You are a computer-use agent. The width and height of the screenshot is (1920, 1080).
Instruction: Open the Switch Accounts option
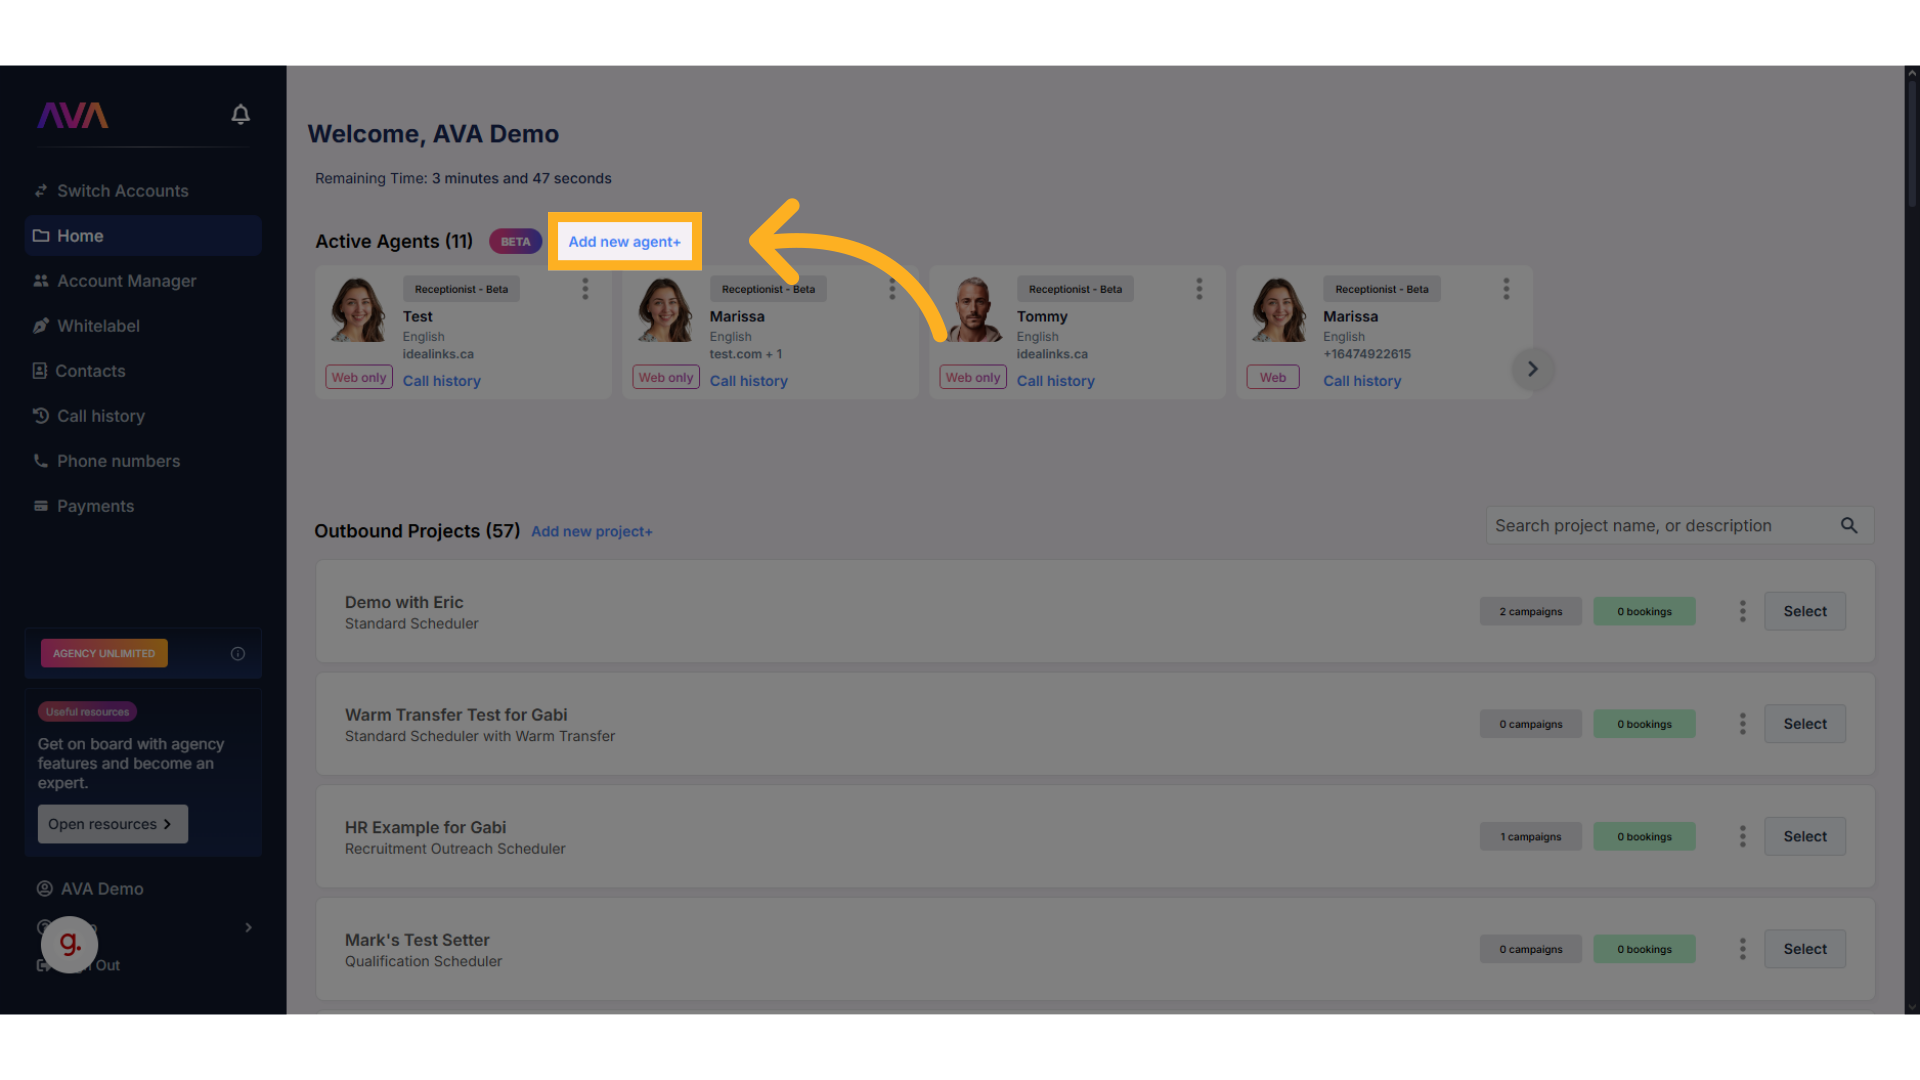coord(122,191)
